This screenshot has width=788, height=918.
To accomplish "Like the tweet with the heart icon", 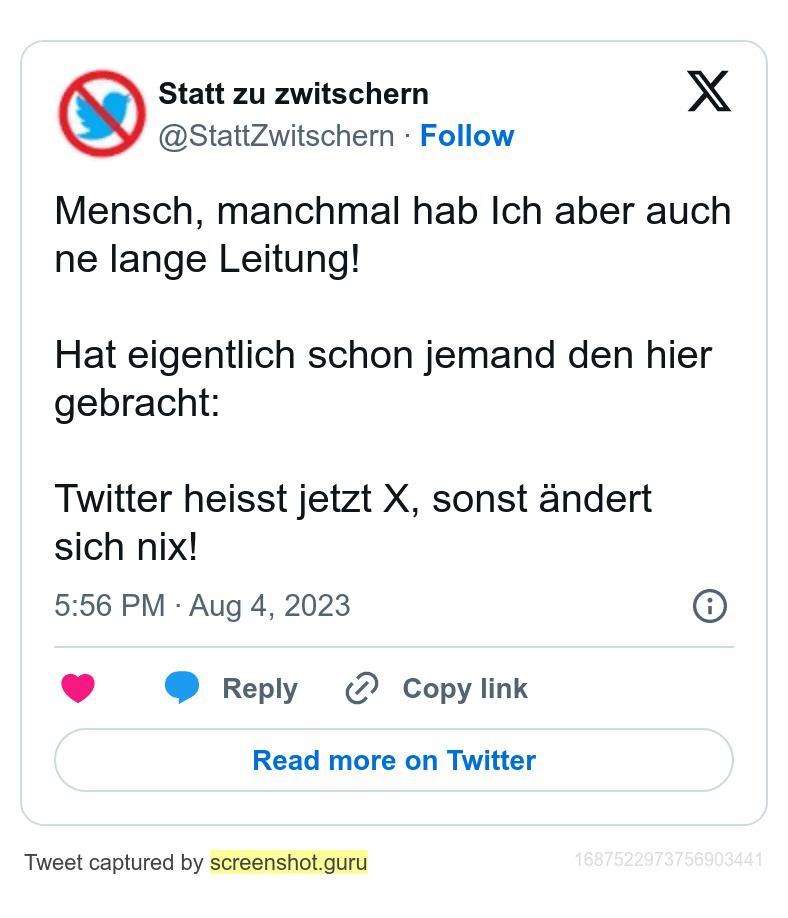I will pyautogui.click(x=78, y=688).
